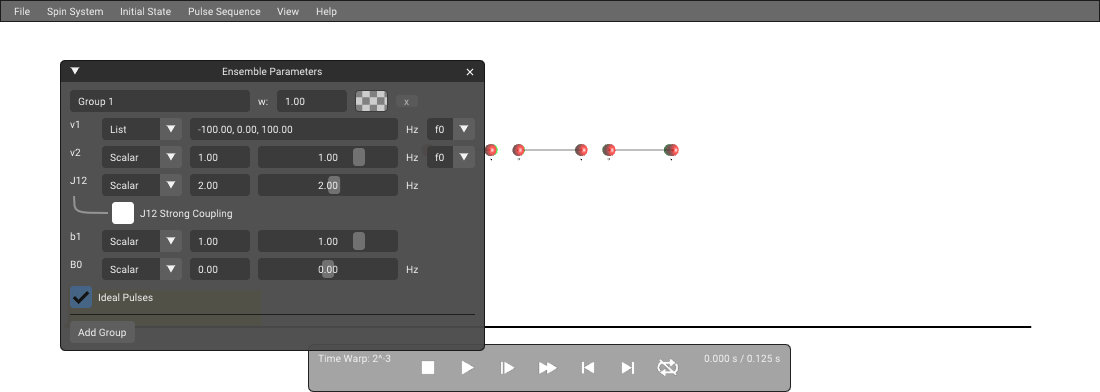The image size is (1100, 392).
Task: Open the v2 reference f0 dropdown
Action: click(451, 157)
